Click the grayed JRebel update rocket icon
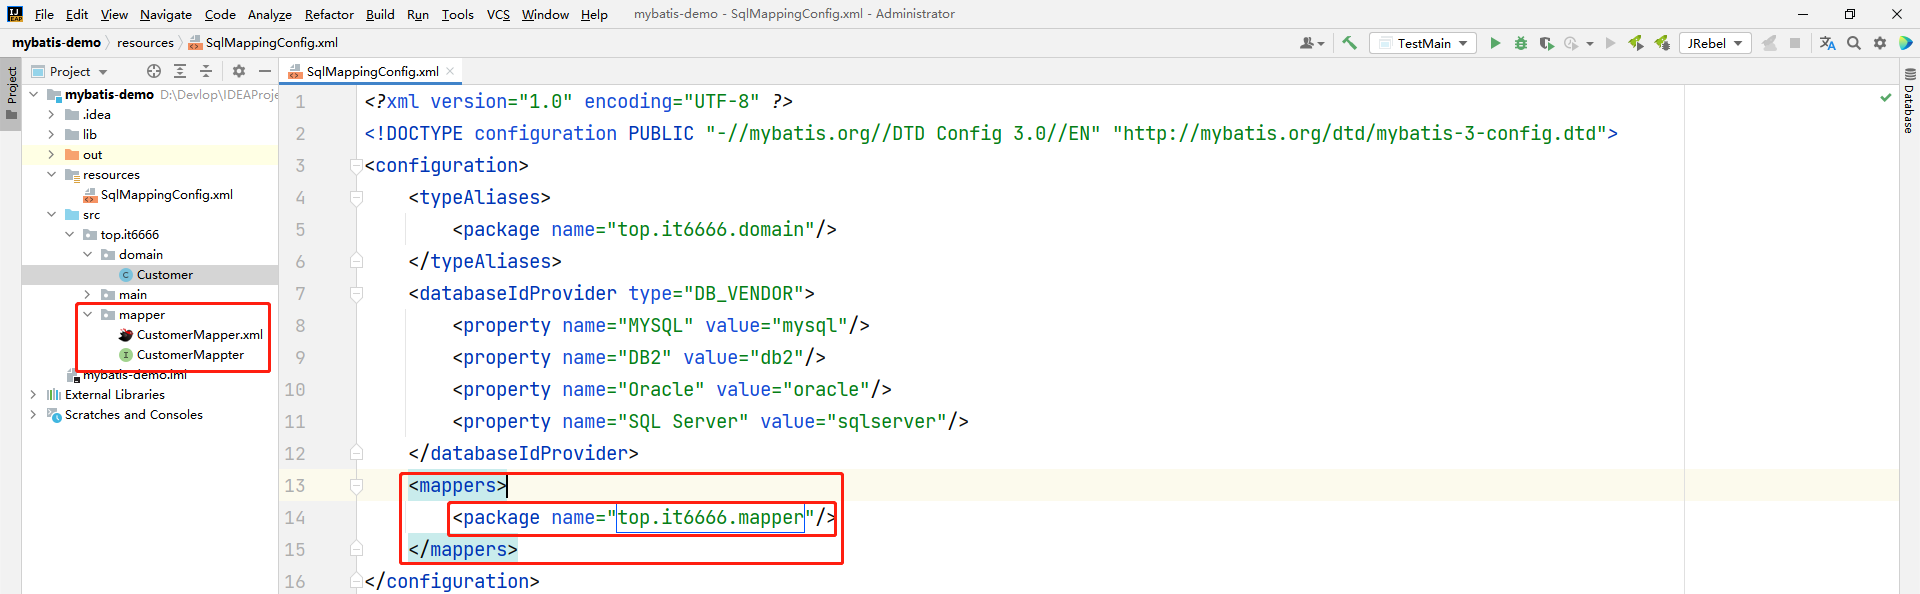 (x=1769, y=43)
